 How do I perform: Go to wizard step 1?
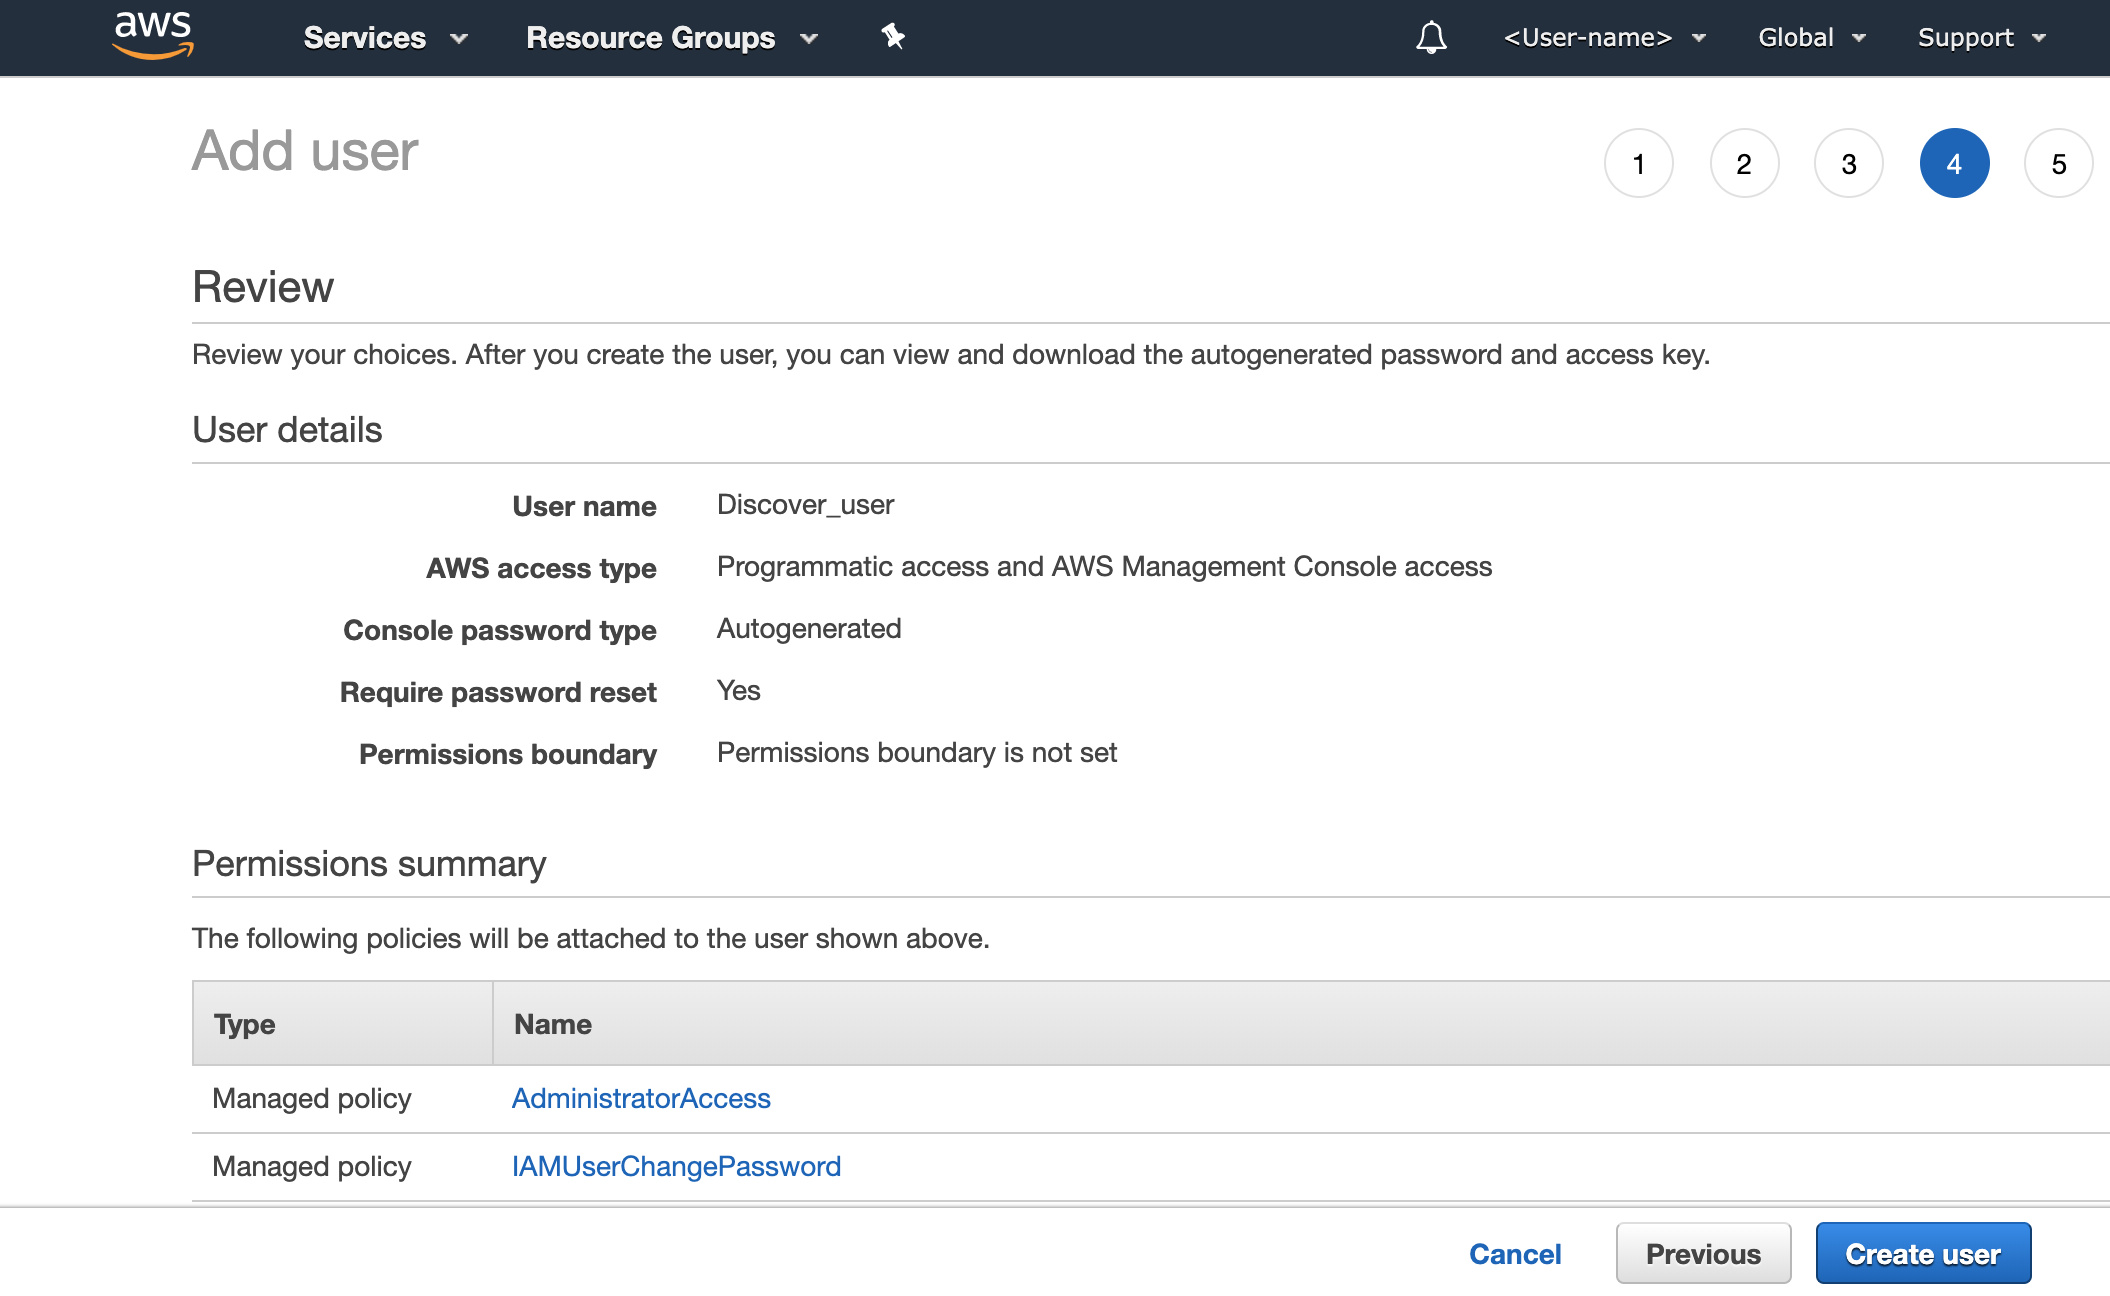(1639, 163)
